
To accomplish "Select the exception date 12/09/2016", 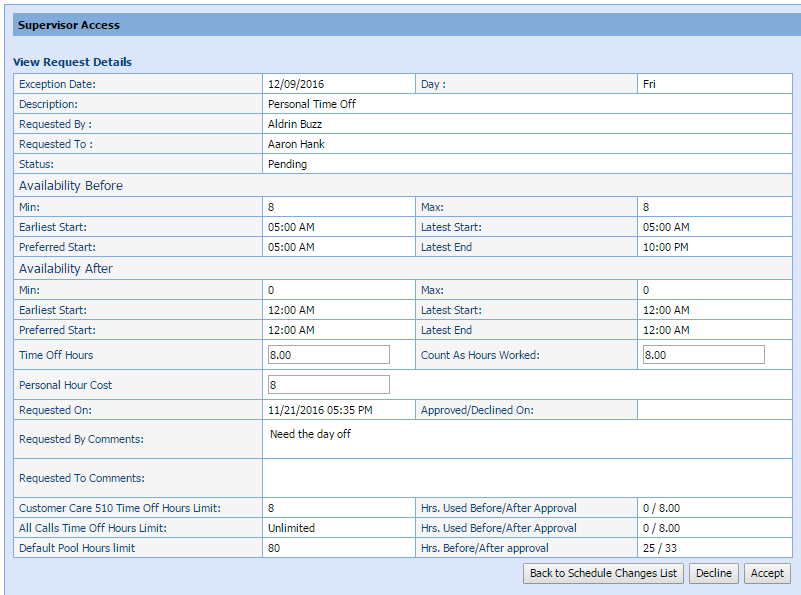I will (x=296, y=84).
